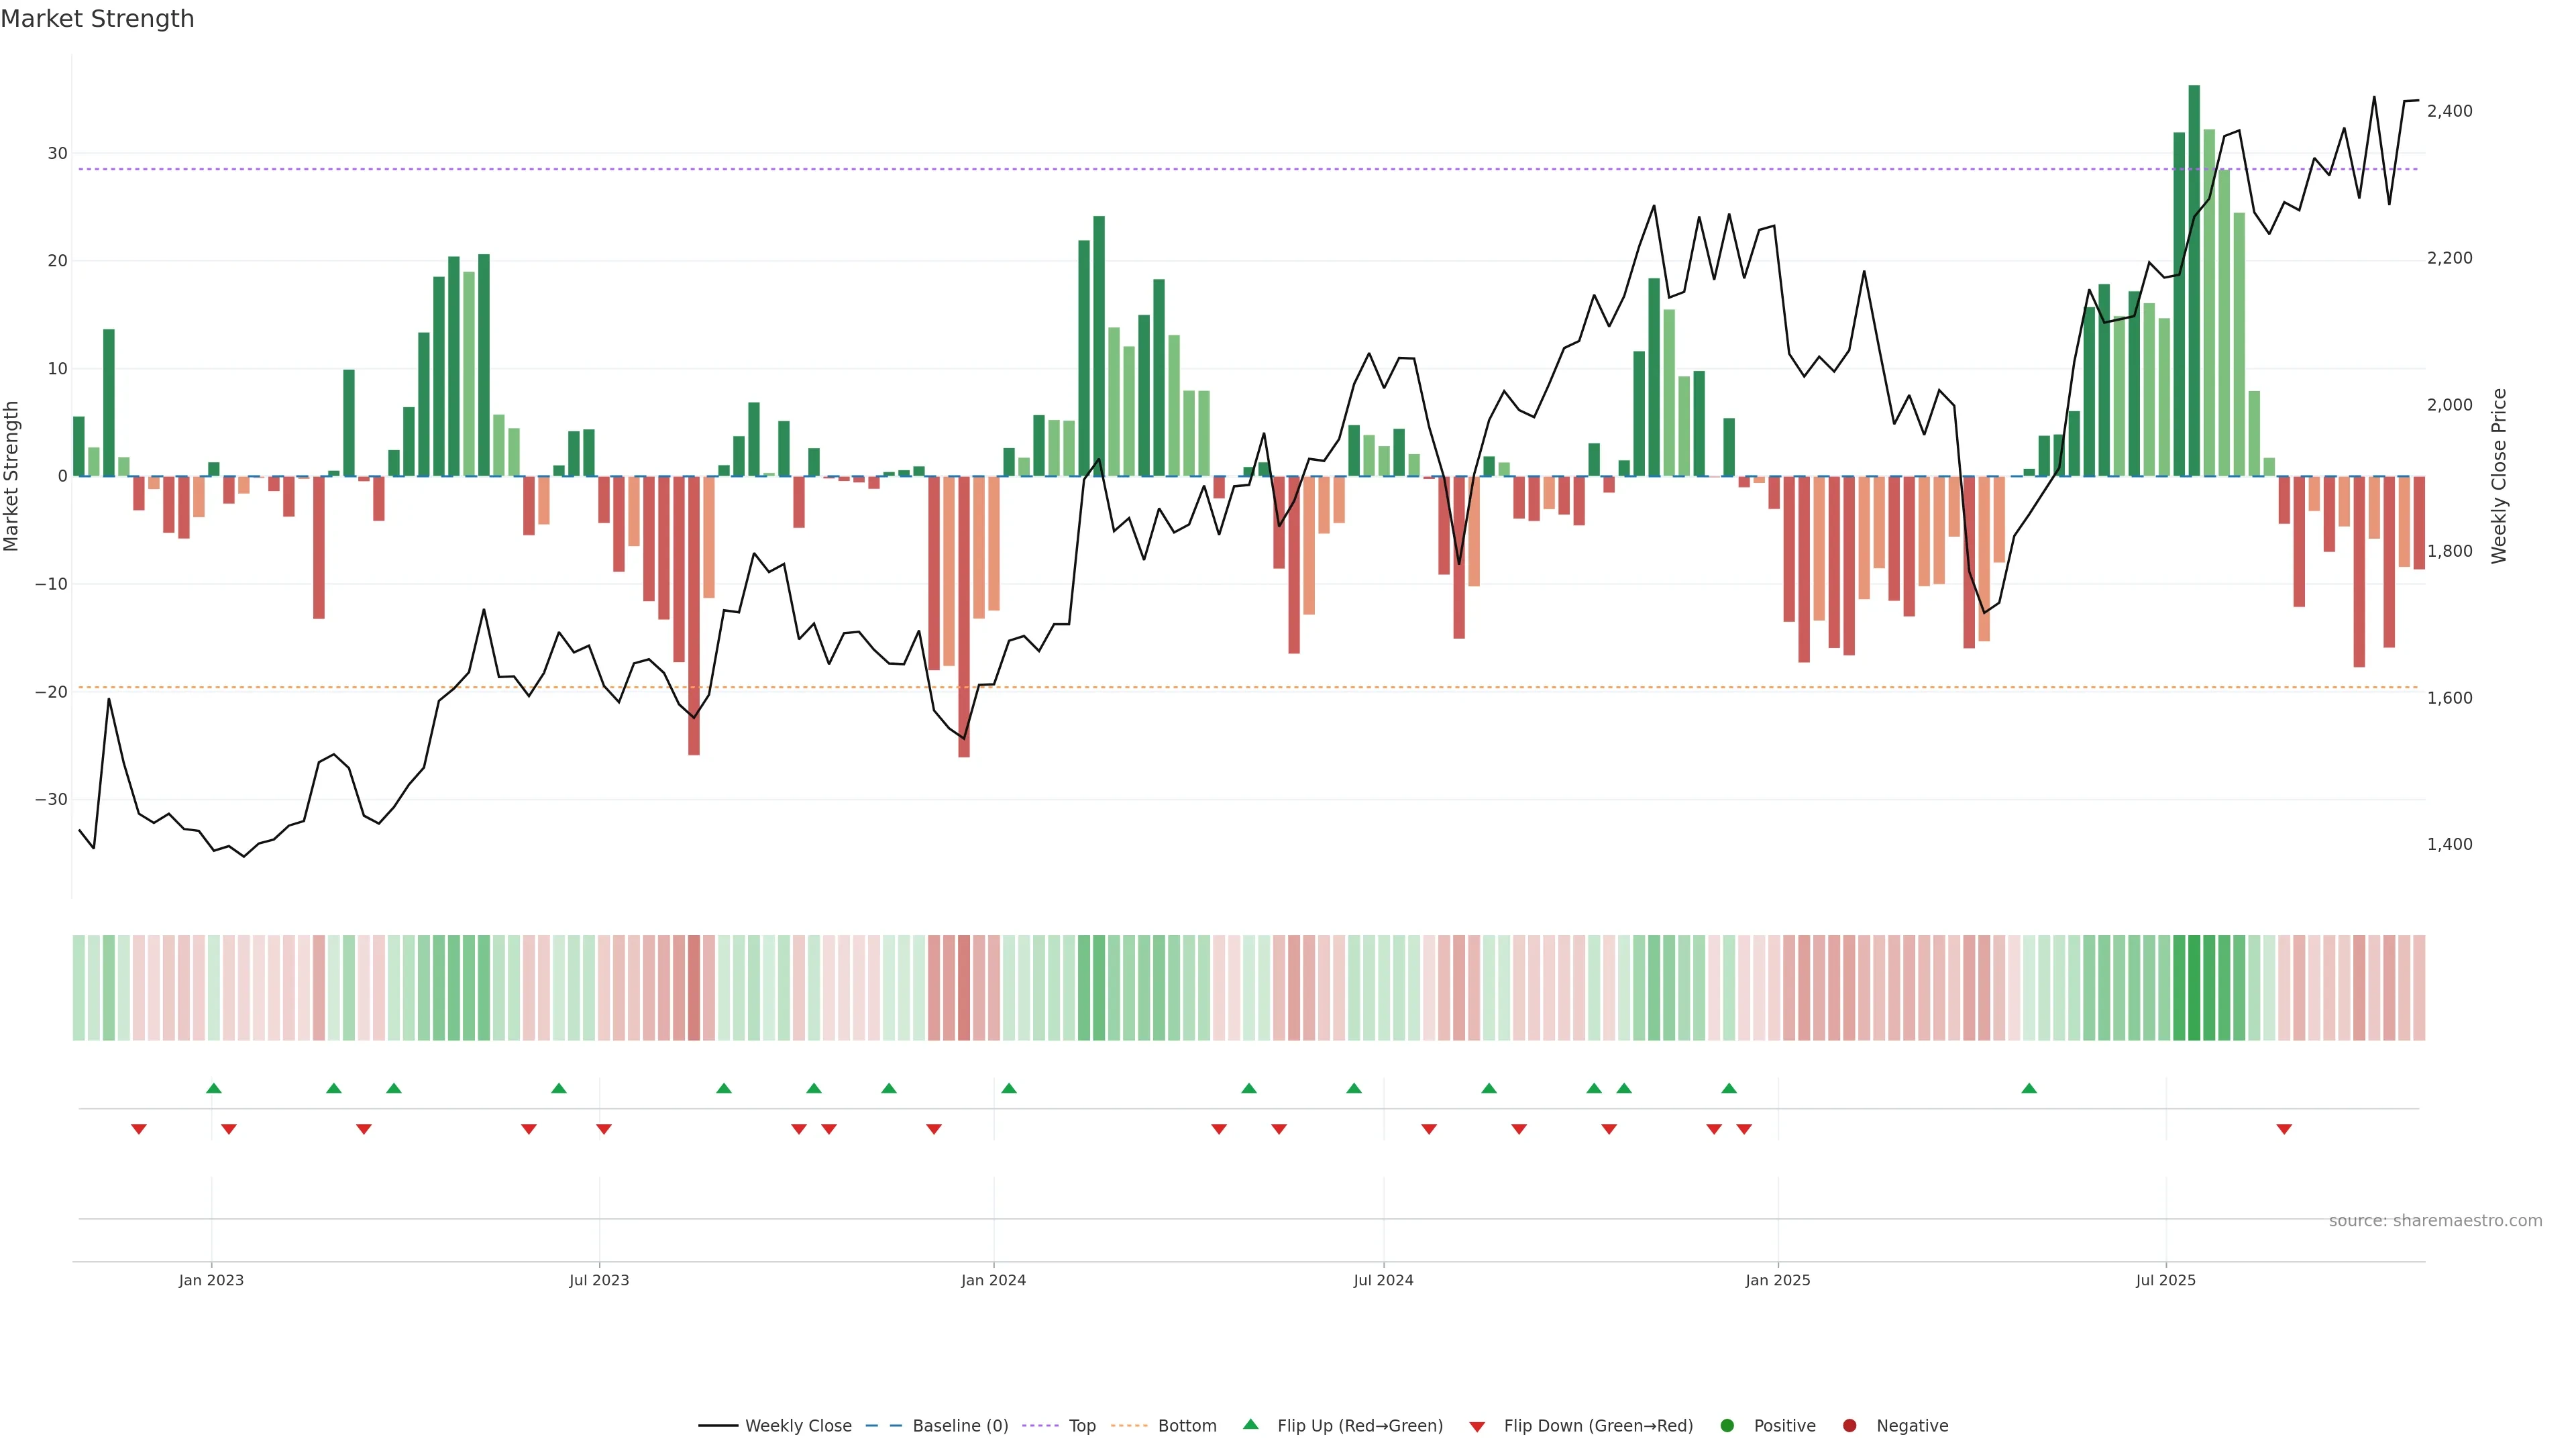Click the dark red Negative legend dot
This screenshot has height=1449, width=2576.
(1849, 1426)
